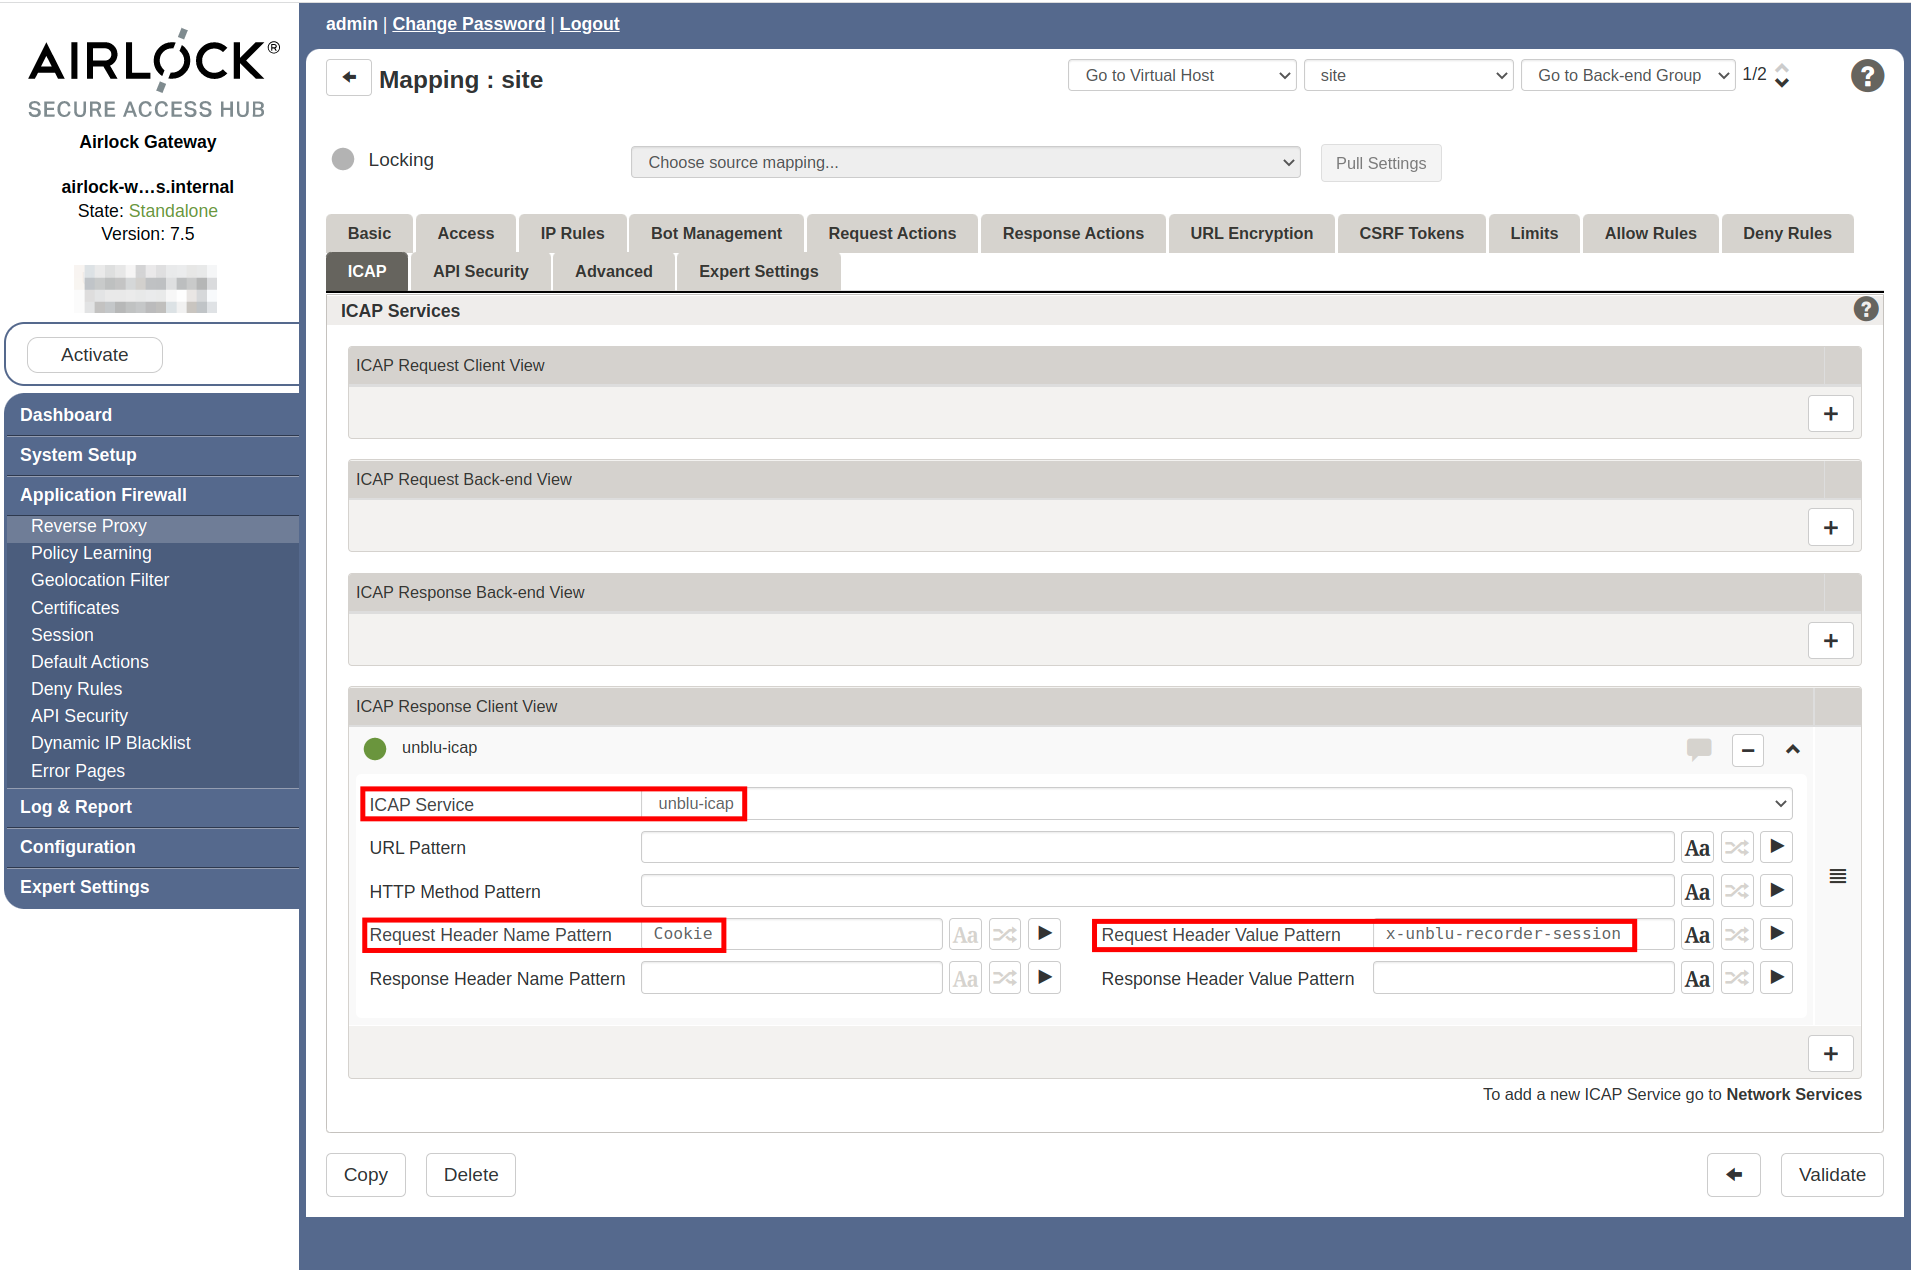
Task: Remove the unblu-icap entry with minus icon
Action: pos(1747,749)
